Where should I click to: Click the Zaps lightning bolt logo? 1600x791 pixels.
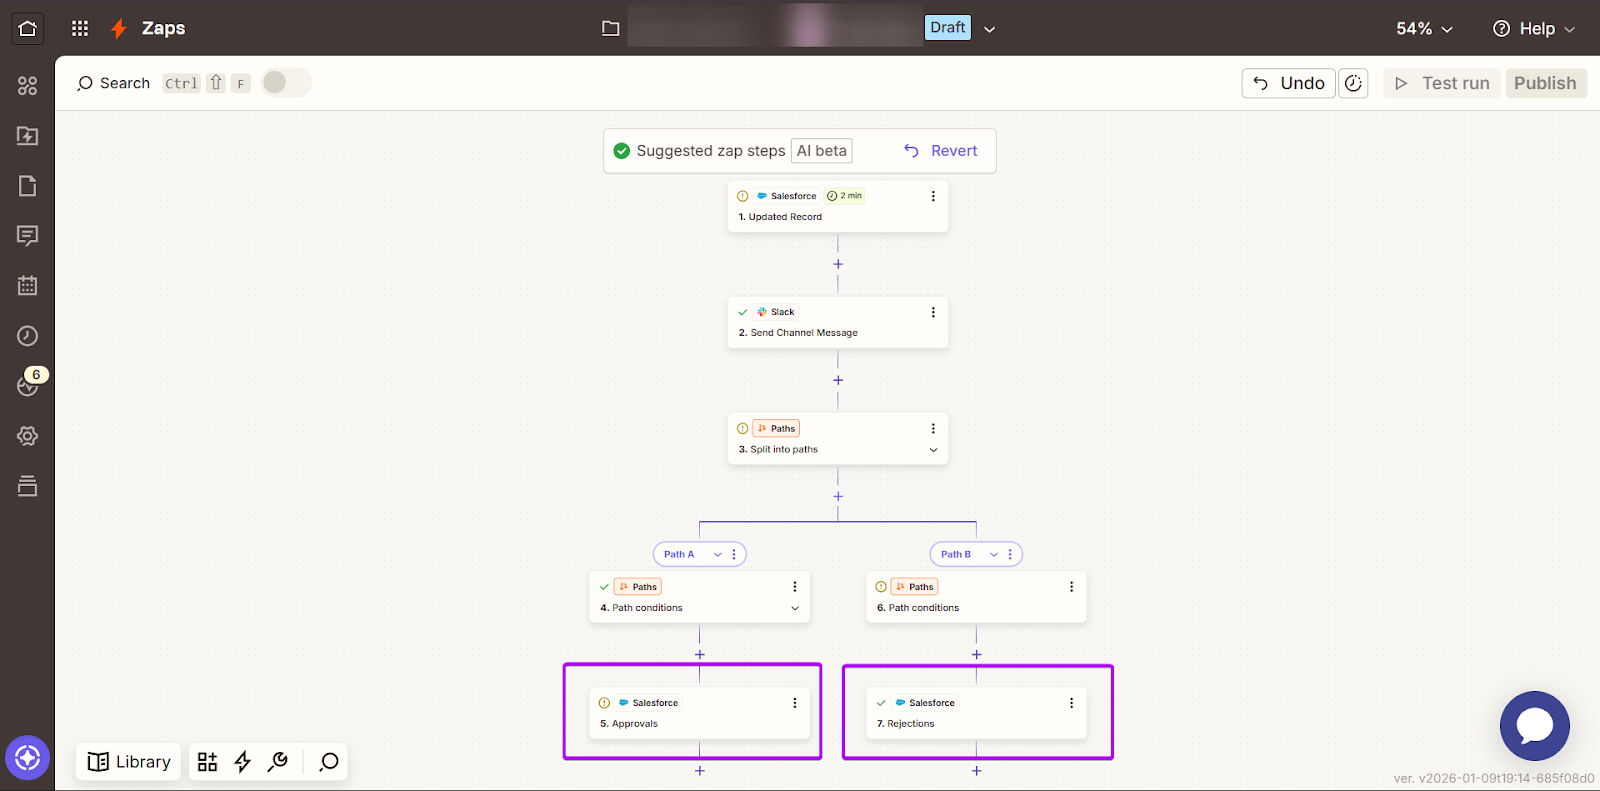tap(119, 28)
